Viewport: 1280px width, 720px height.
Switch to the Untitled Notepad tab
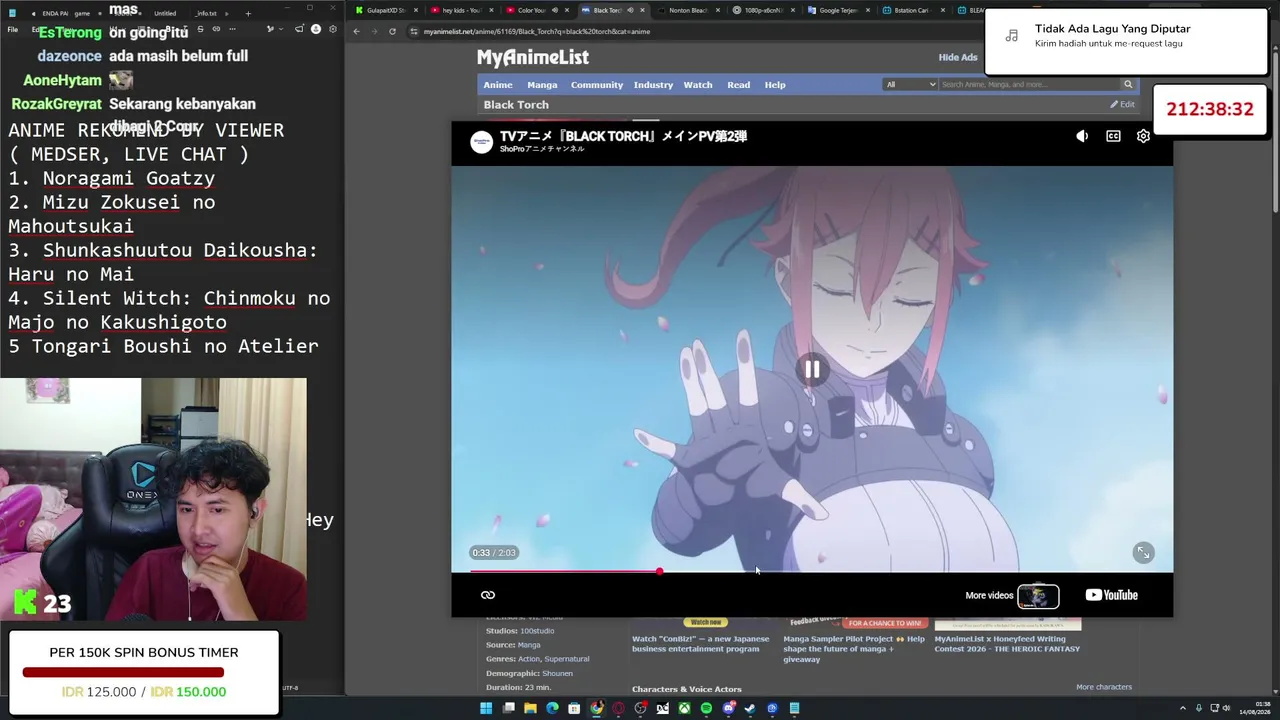point(165,13)
